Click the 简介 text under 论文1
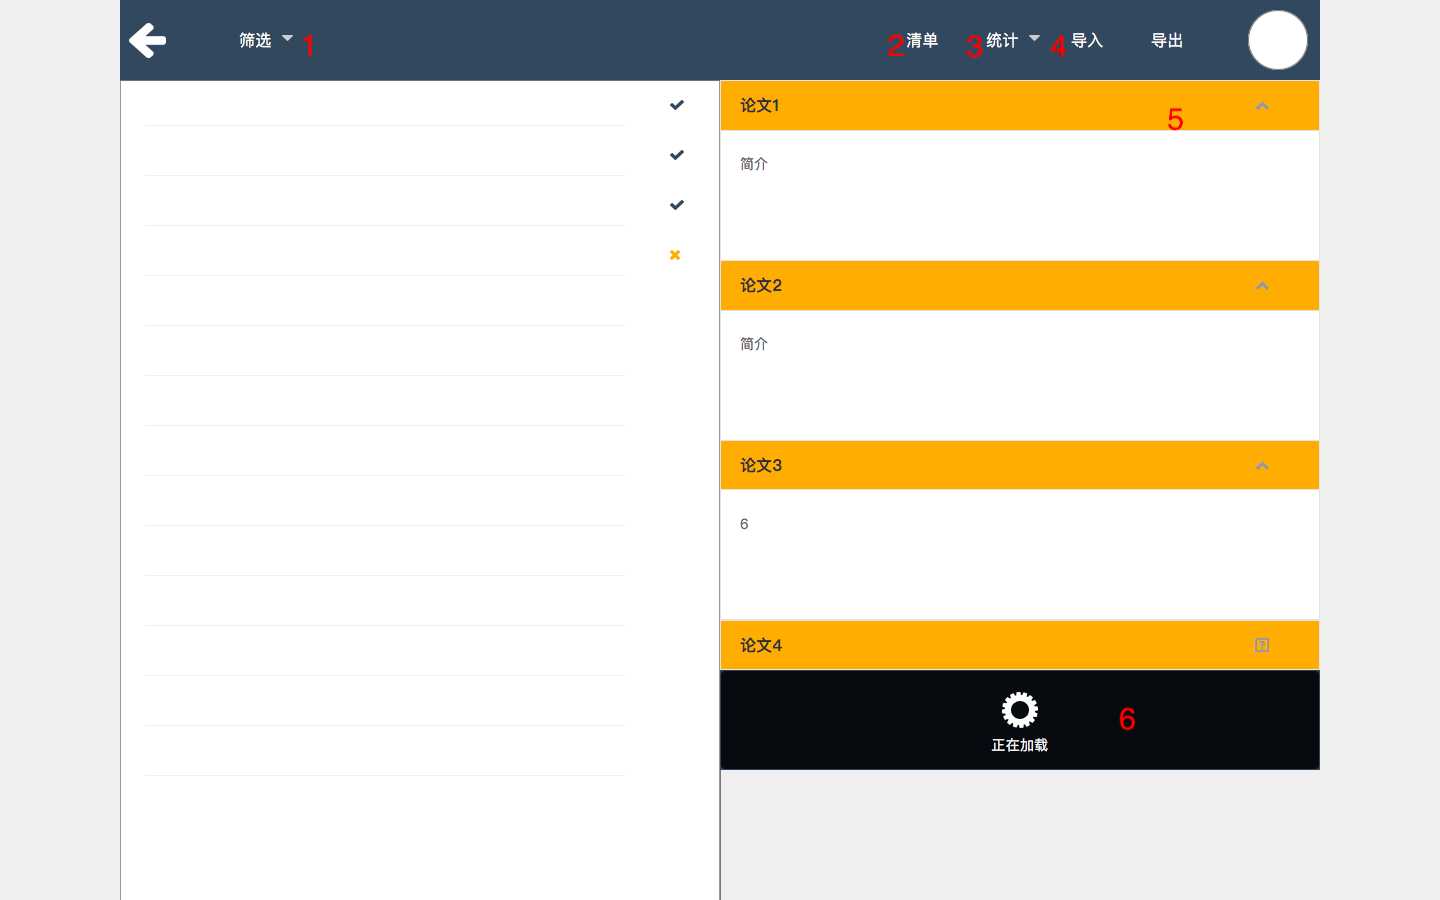The width and height of the screenshot is (1440, 900). pos(754,164)
